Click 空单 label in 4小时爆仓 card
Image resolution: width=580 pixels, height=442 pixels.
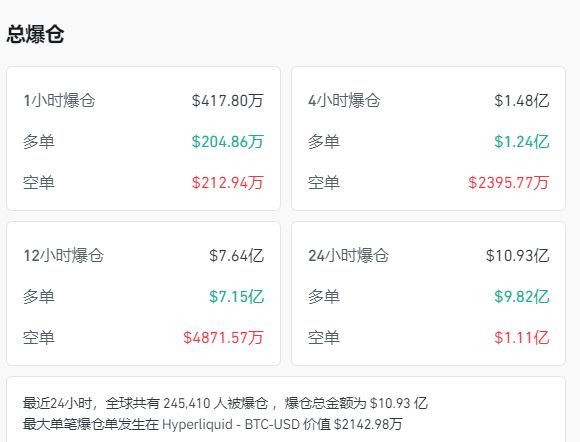[324, 183]
